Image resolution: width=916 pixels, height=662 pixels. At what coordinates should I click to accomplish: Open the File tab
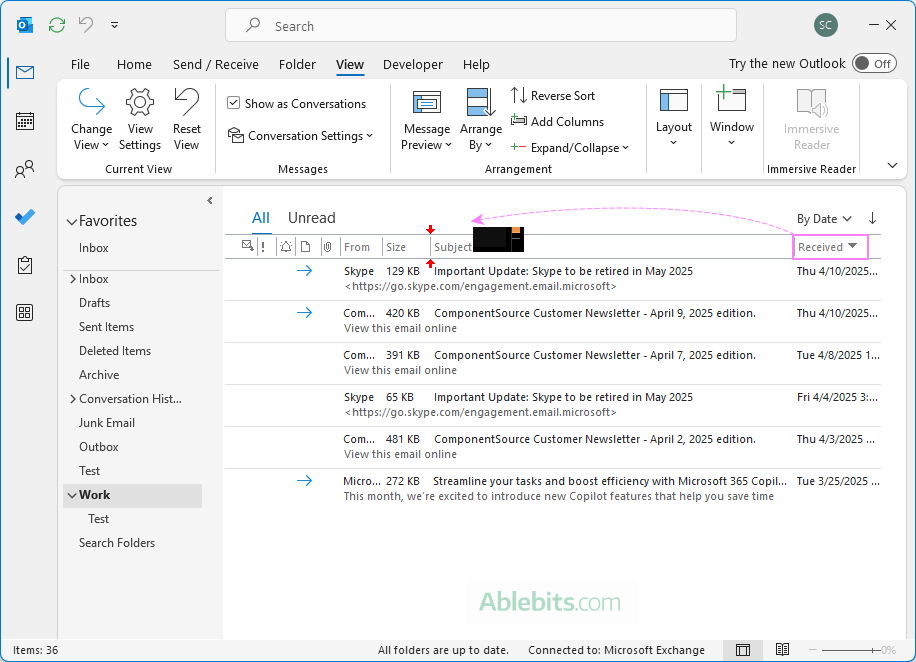80,64
